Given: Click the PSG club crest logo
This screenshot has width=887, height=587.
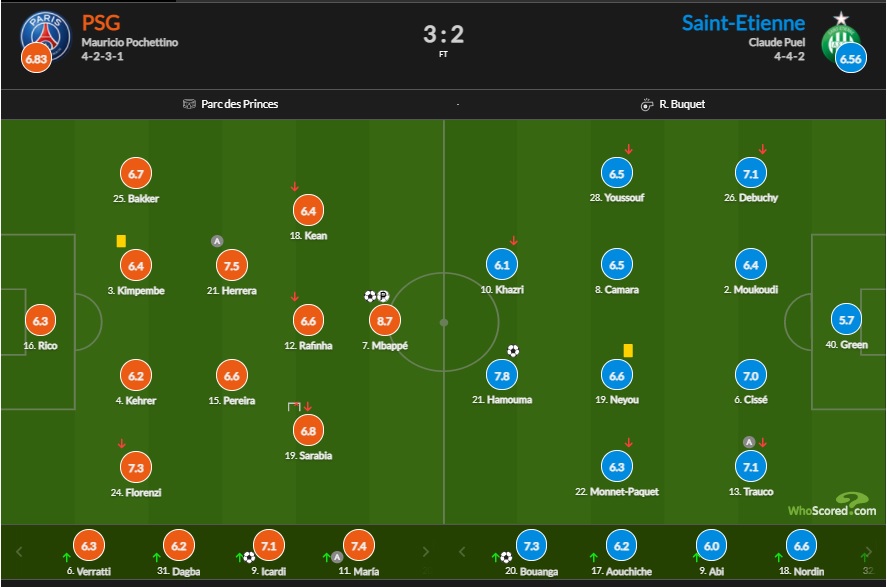Looking at the screenshot, I should coord(45,37).
